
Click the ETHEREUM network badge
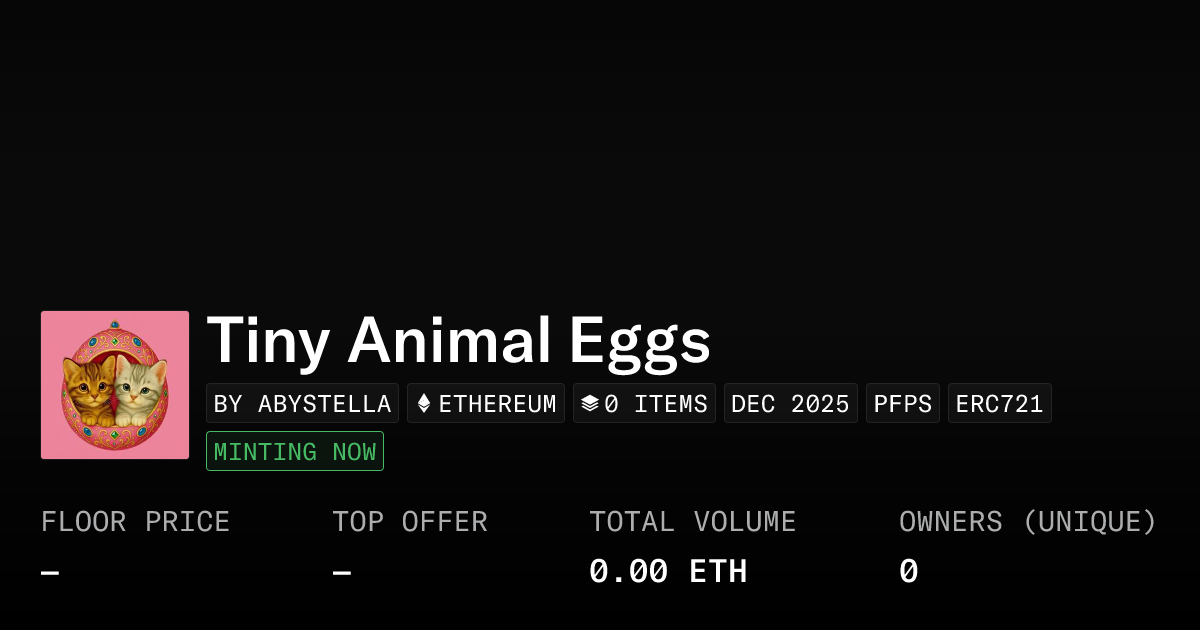pos(486,403)
